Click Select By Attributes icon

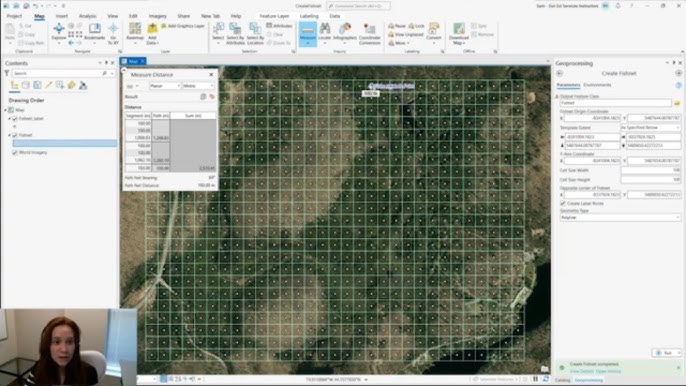point(235,34)
